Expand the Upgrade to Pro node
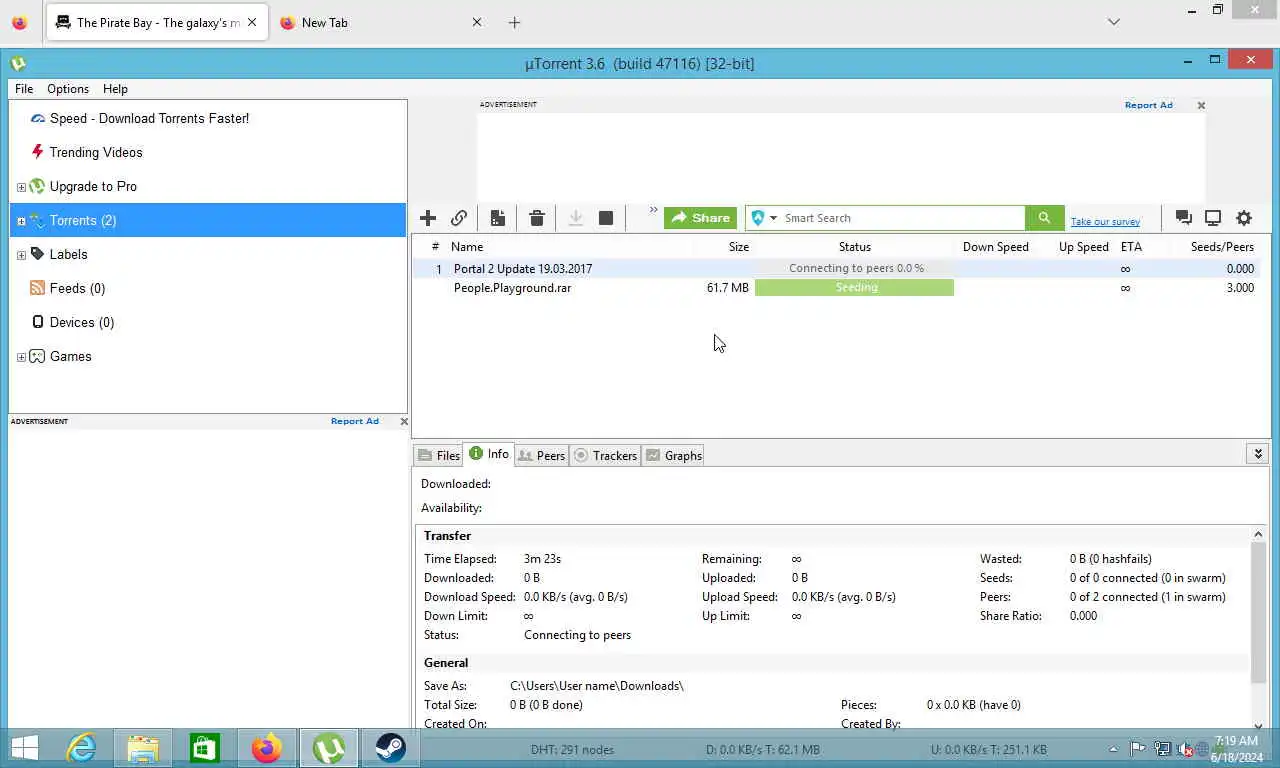This screenshot has width=1280, height=768. [21, 187]
